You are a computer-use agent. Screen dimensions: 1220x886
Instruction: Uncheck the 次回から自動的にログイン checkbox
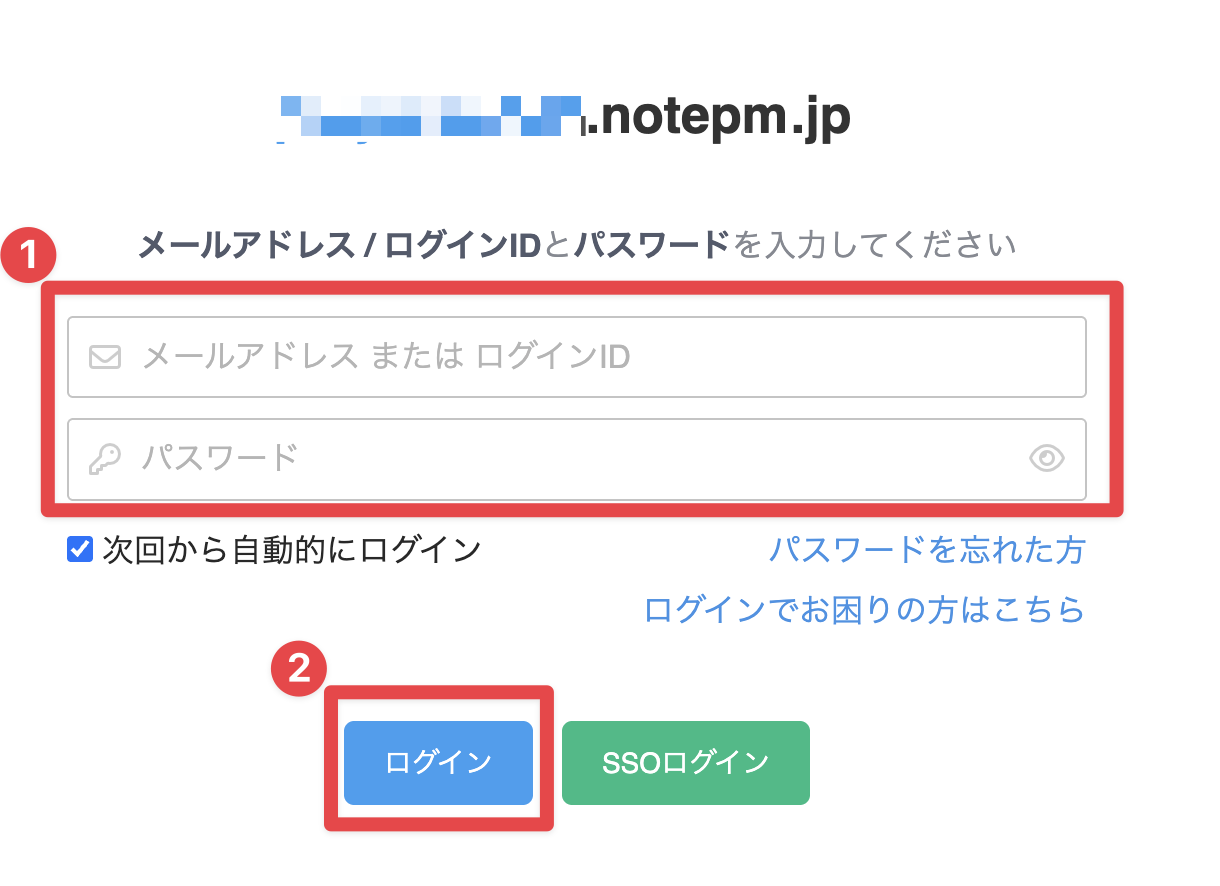point(80,549)
